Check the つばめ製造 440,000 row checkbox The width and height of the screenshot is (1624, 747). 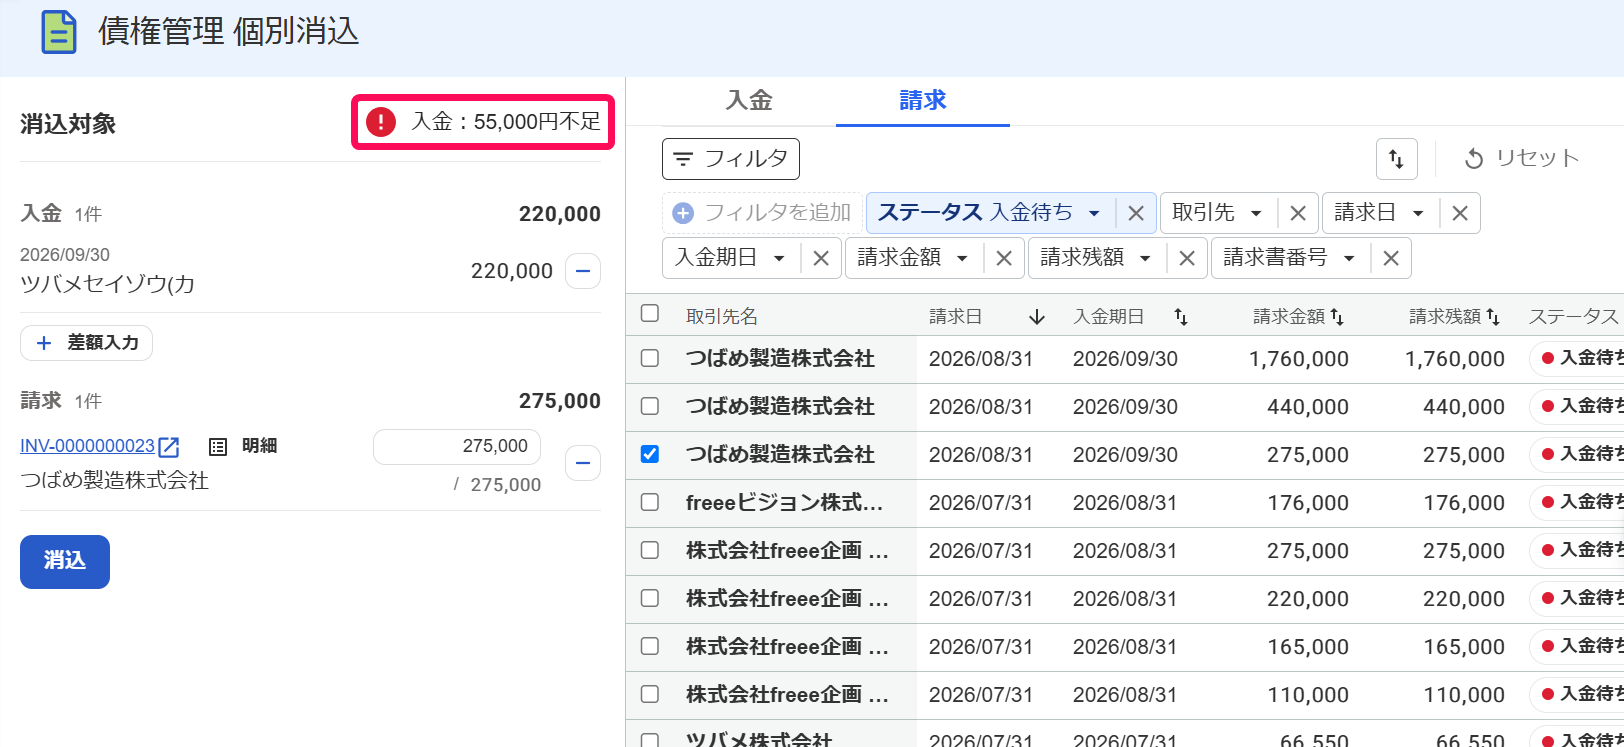tap(650, 406)
